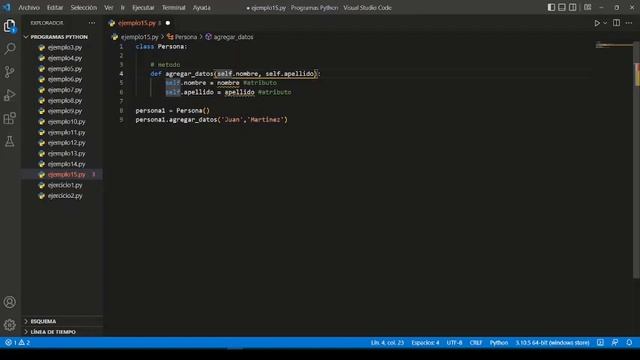
Task: Open the Accounts icon in activity bar
Action: pos(10,302)
